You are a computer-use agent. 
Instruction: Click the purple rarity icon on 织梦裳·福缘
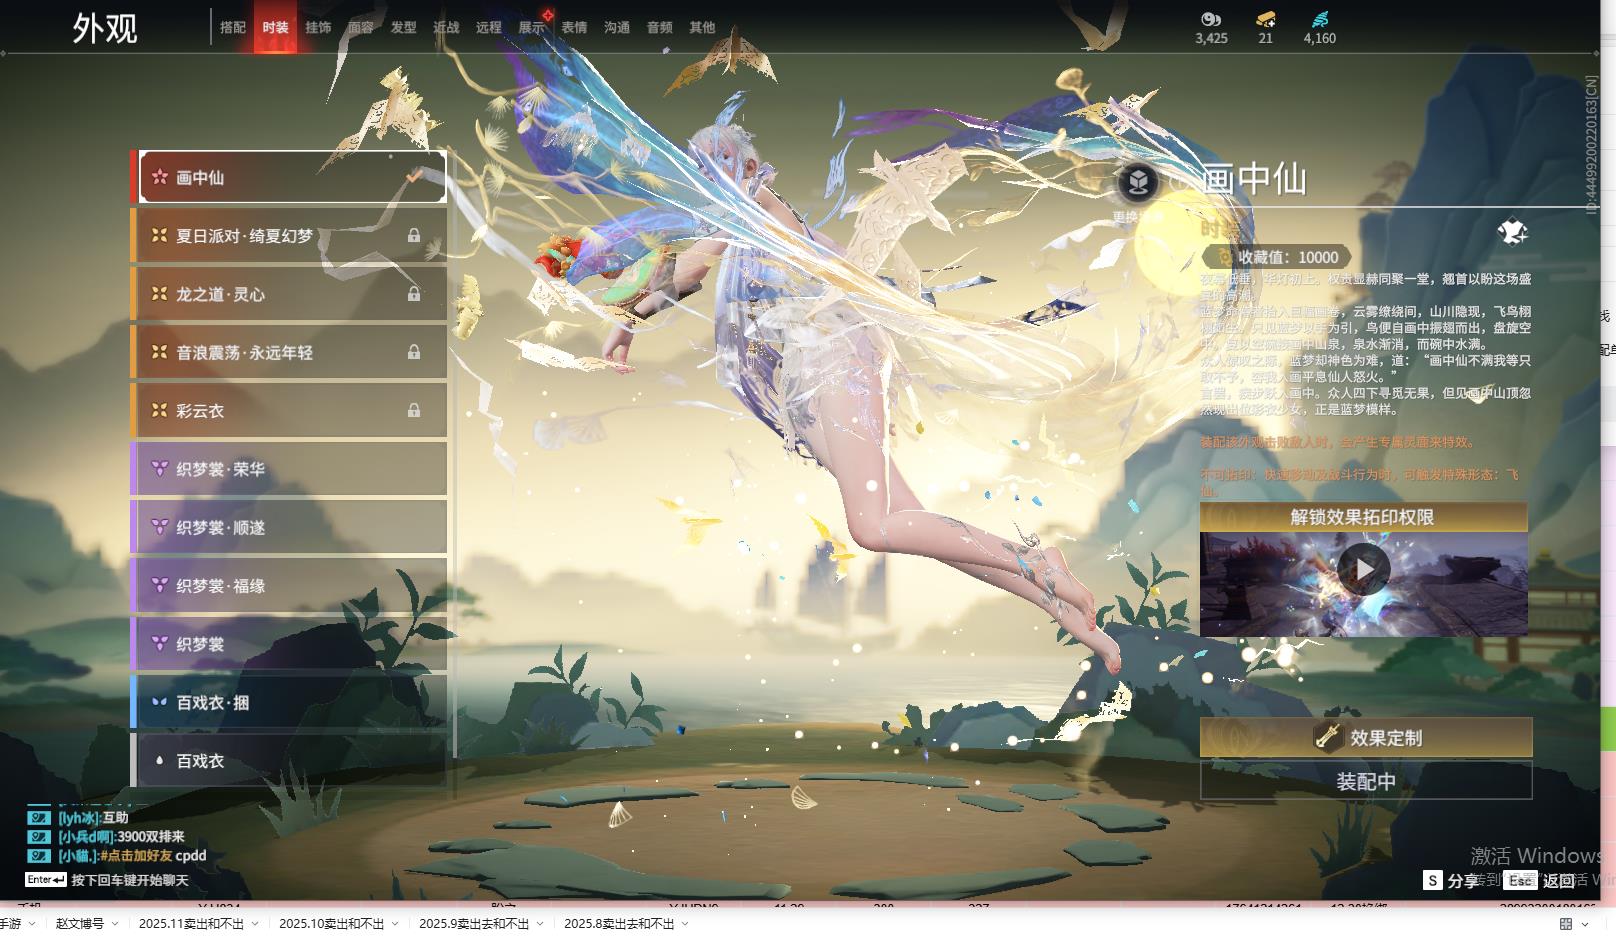click(x=159, y=585)
